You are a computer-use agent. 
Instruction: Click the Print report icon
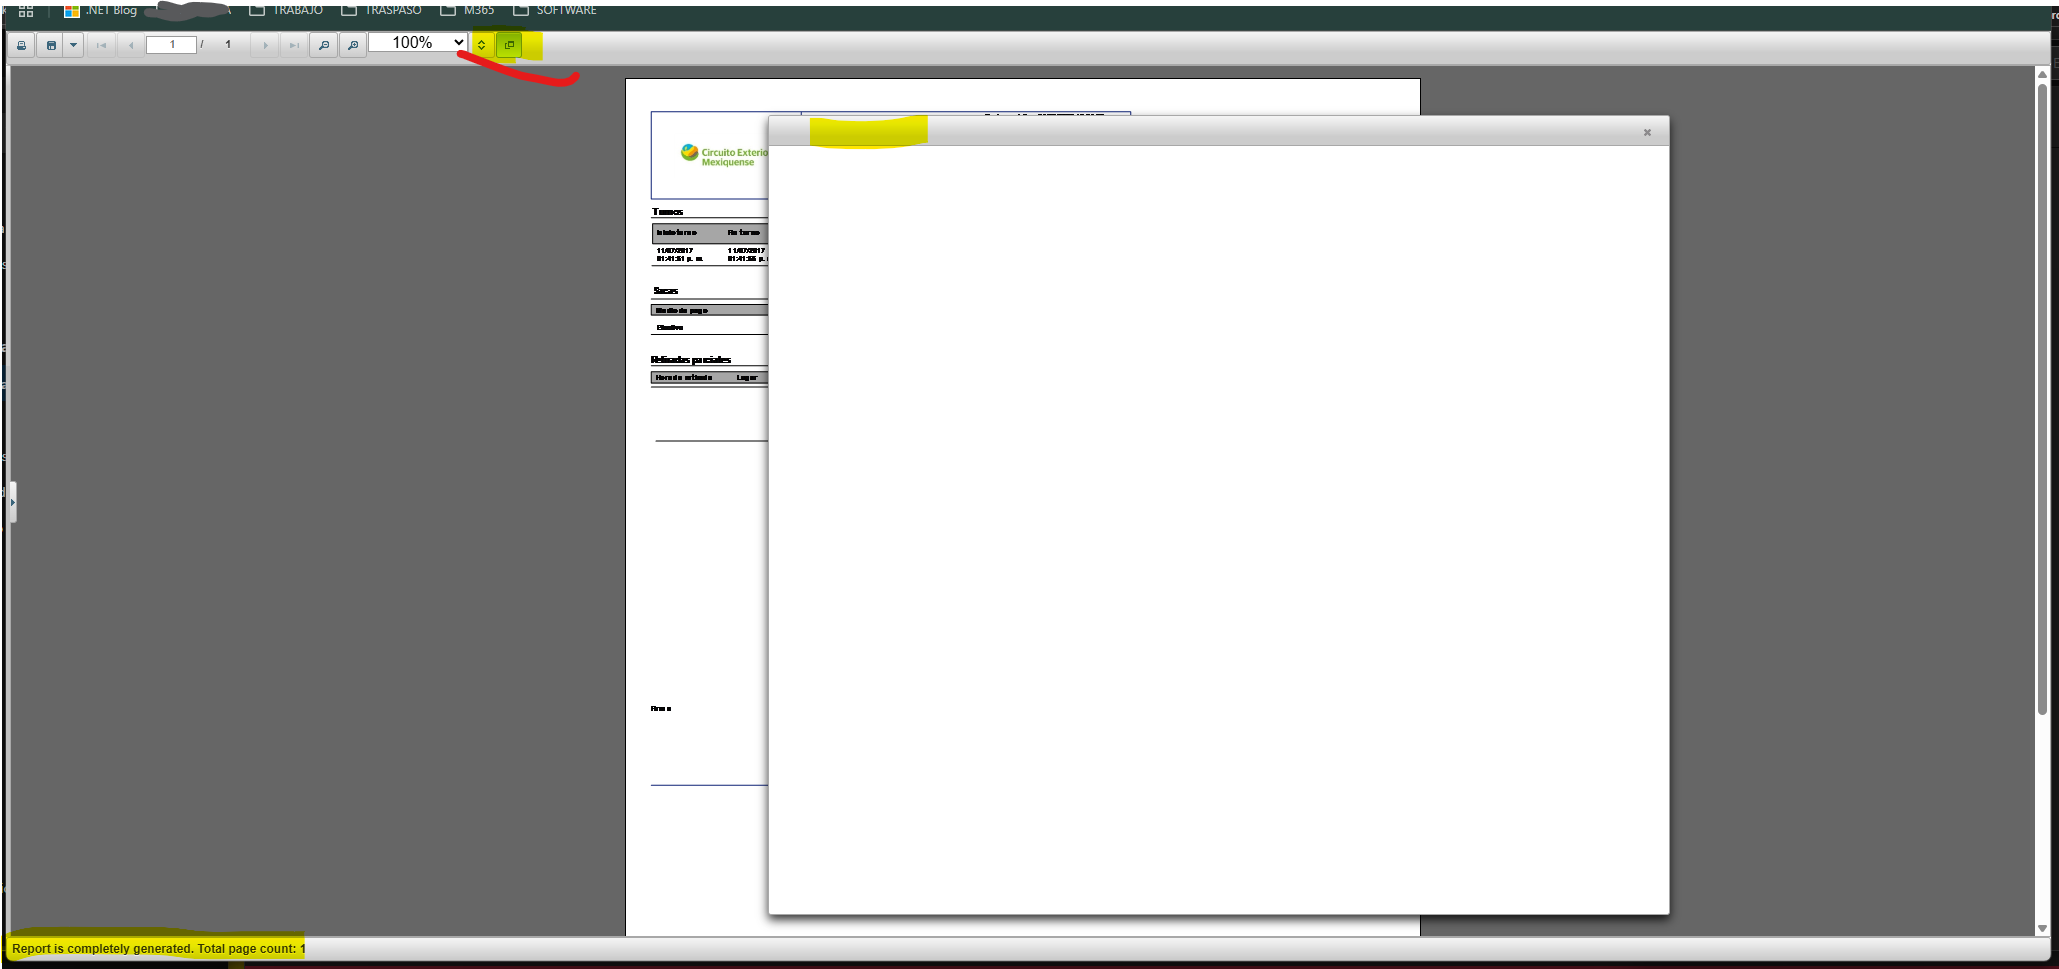[21, 45]
